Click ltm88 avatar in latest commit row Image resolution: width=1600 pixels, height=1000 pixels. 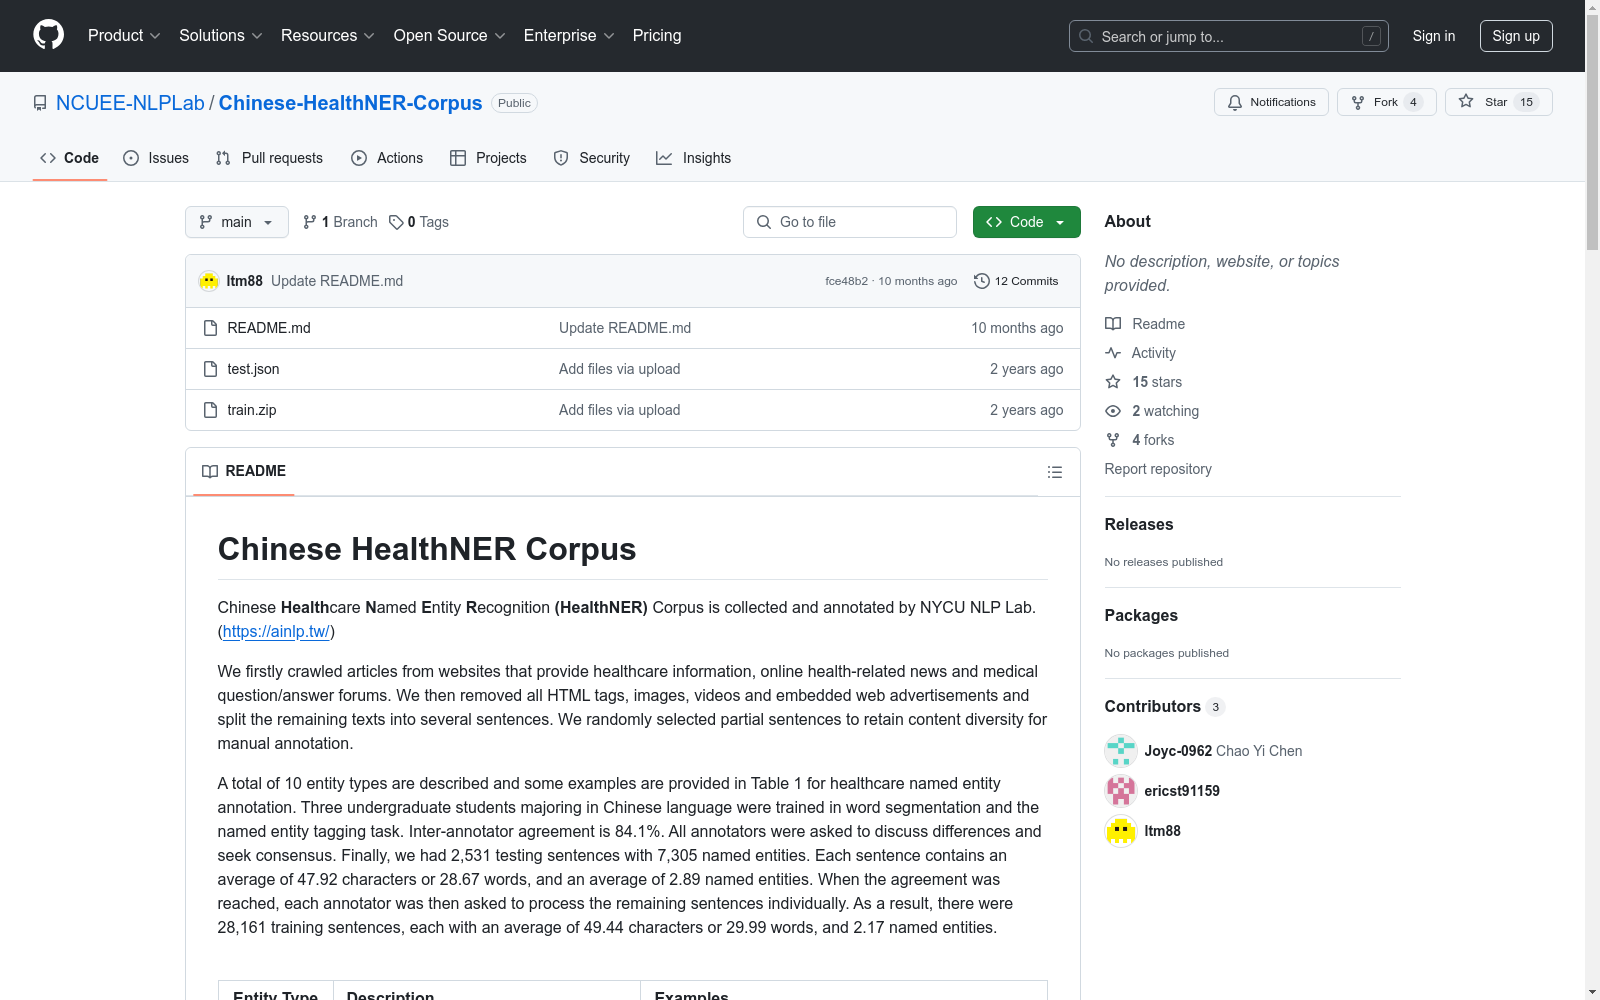point(209,281)
